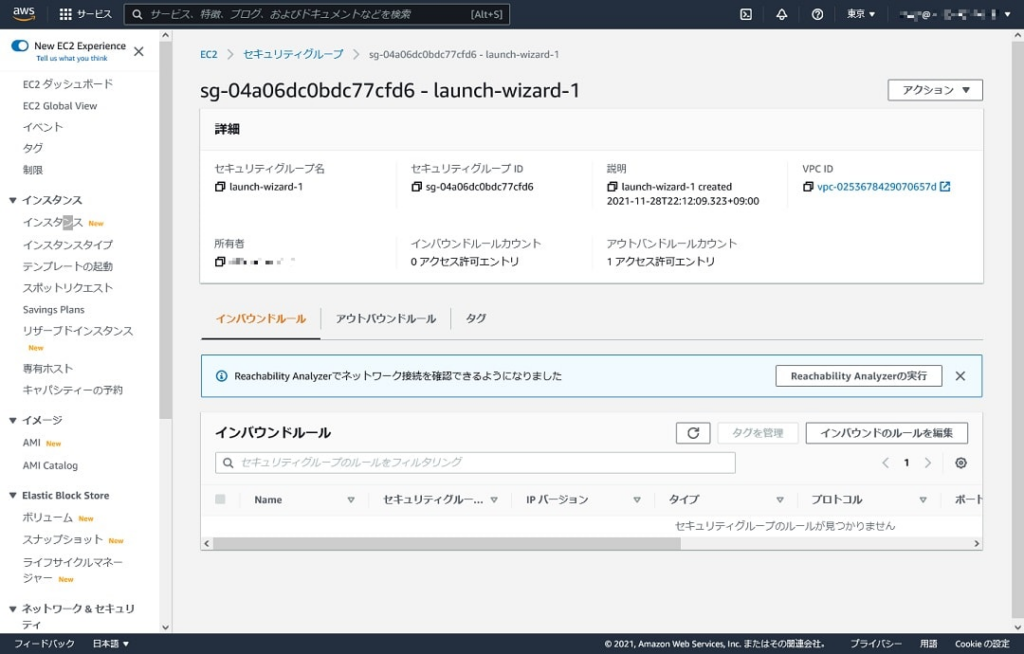
Task: Focus the security group rules filter field
Action: 475,463
